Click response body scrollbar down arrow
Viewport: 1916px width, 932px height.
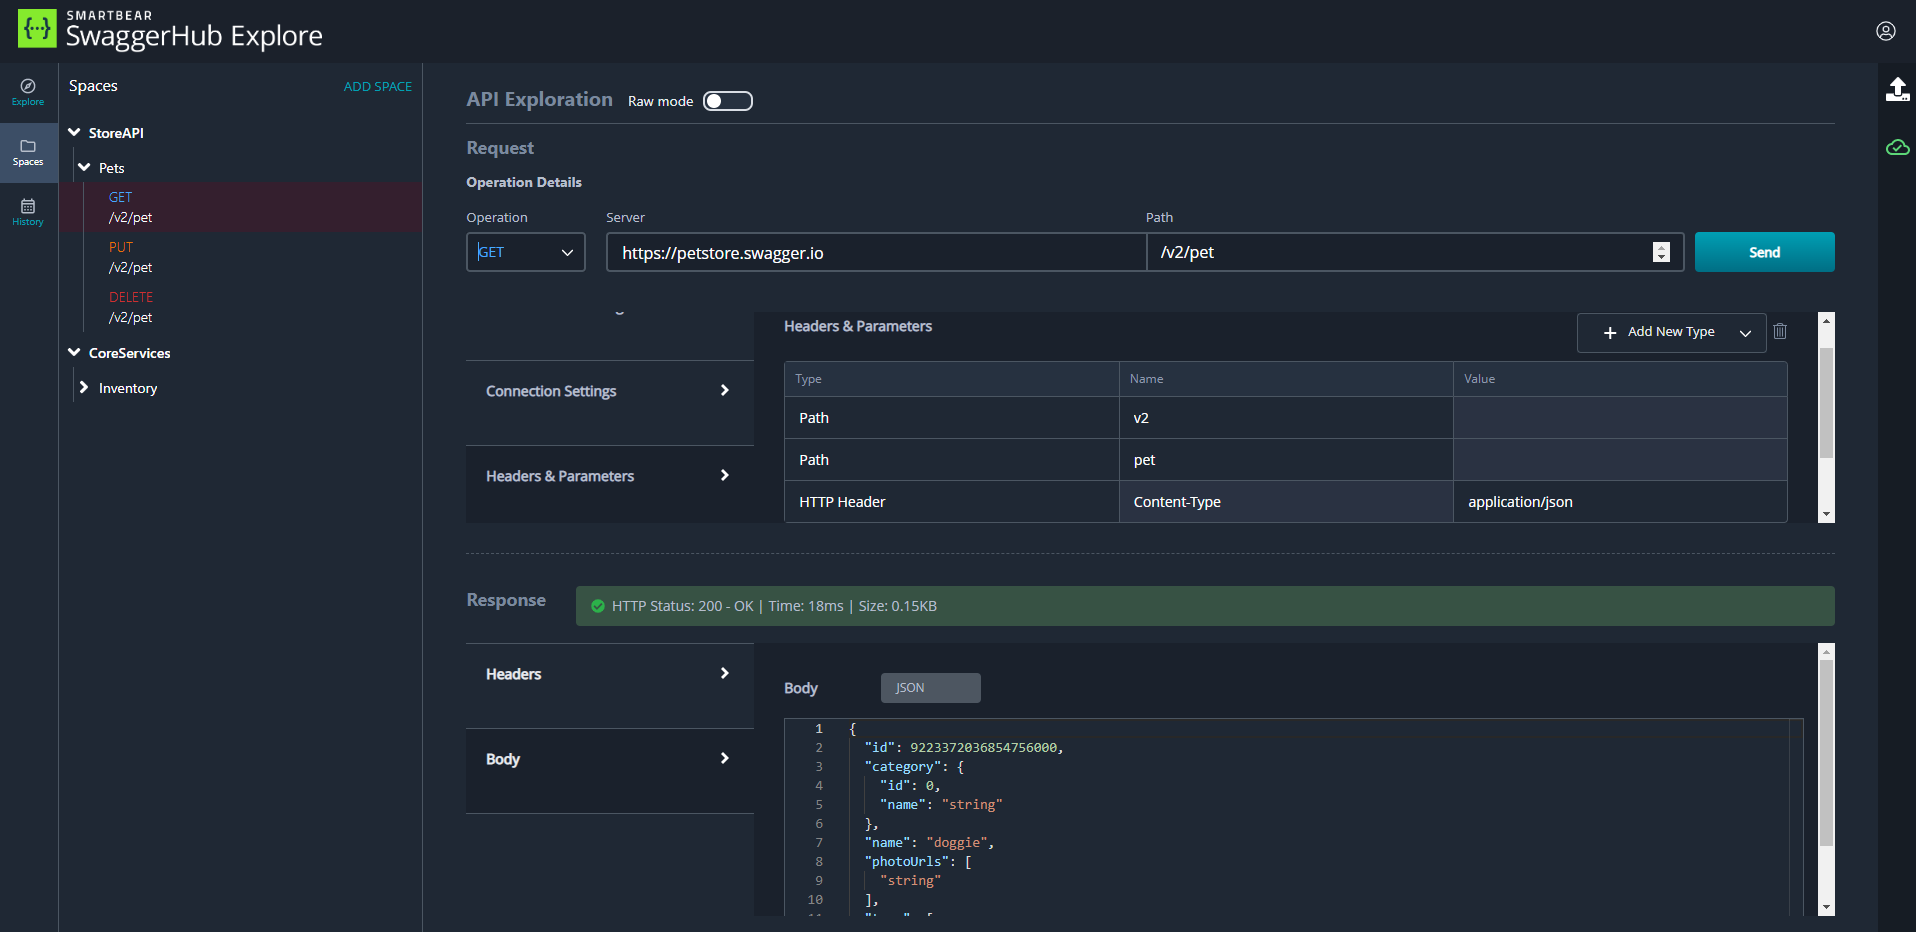click(1826, 908)
